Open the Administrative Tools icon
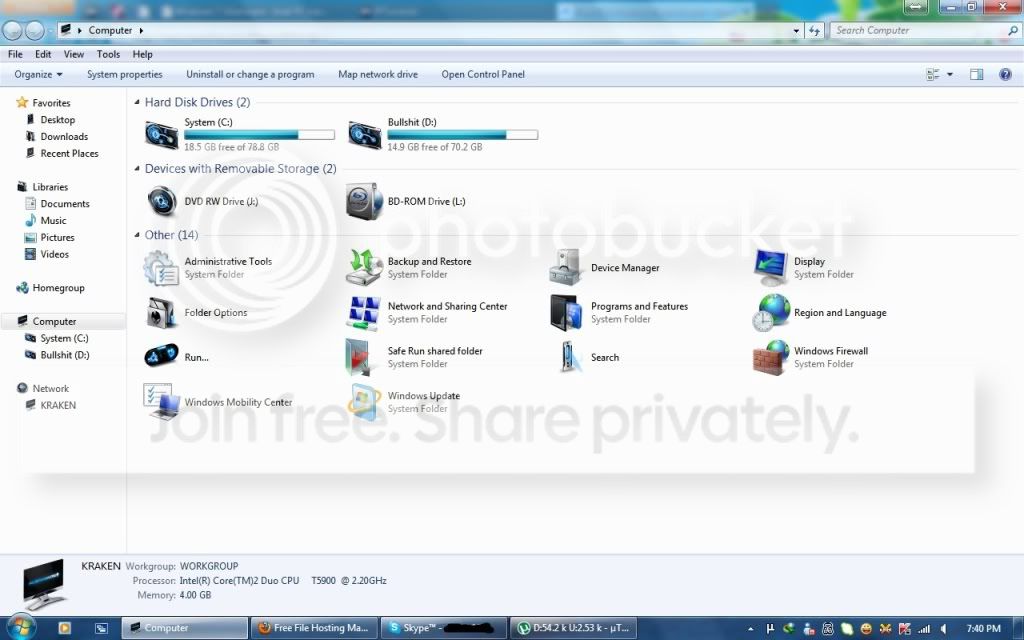 click(161, 268)
